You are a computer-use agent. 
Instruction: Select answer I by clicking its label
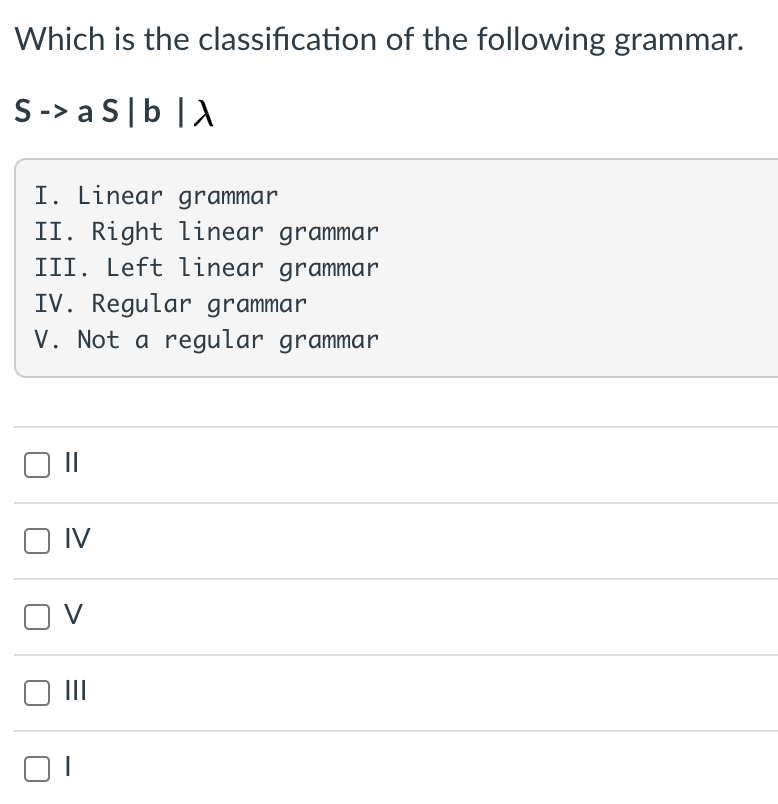66,767
